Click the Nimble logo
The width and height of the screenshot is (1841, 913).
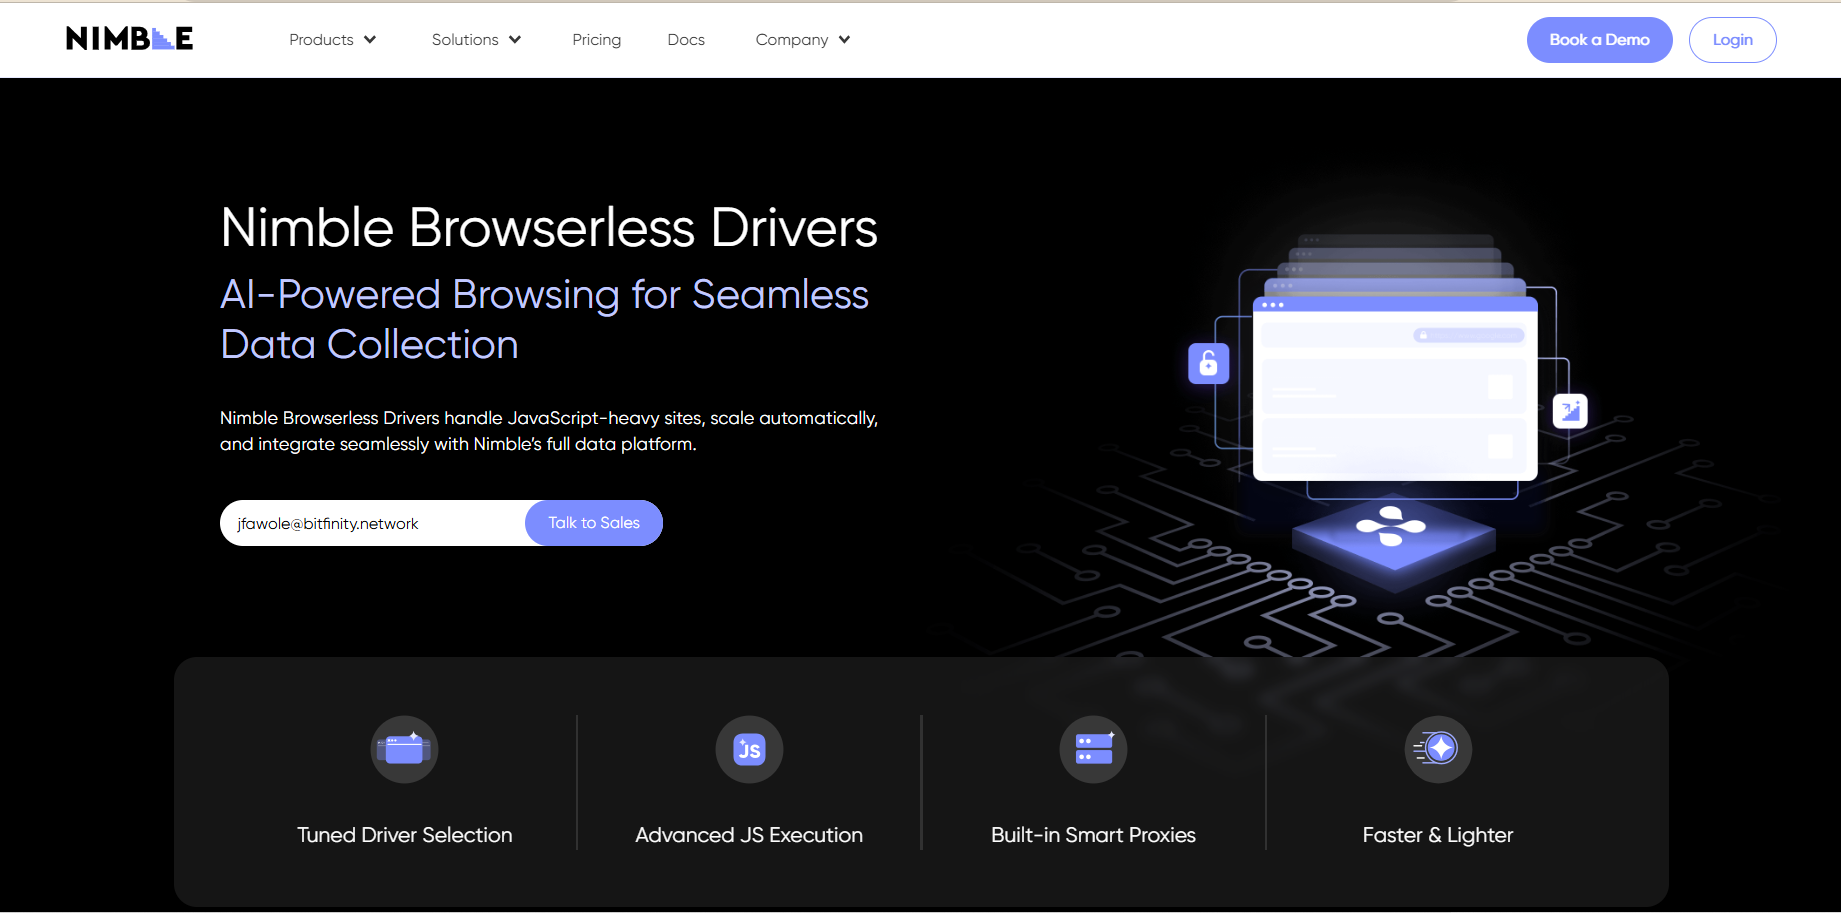click(129, 39)
